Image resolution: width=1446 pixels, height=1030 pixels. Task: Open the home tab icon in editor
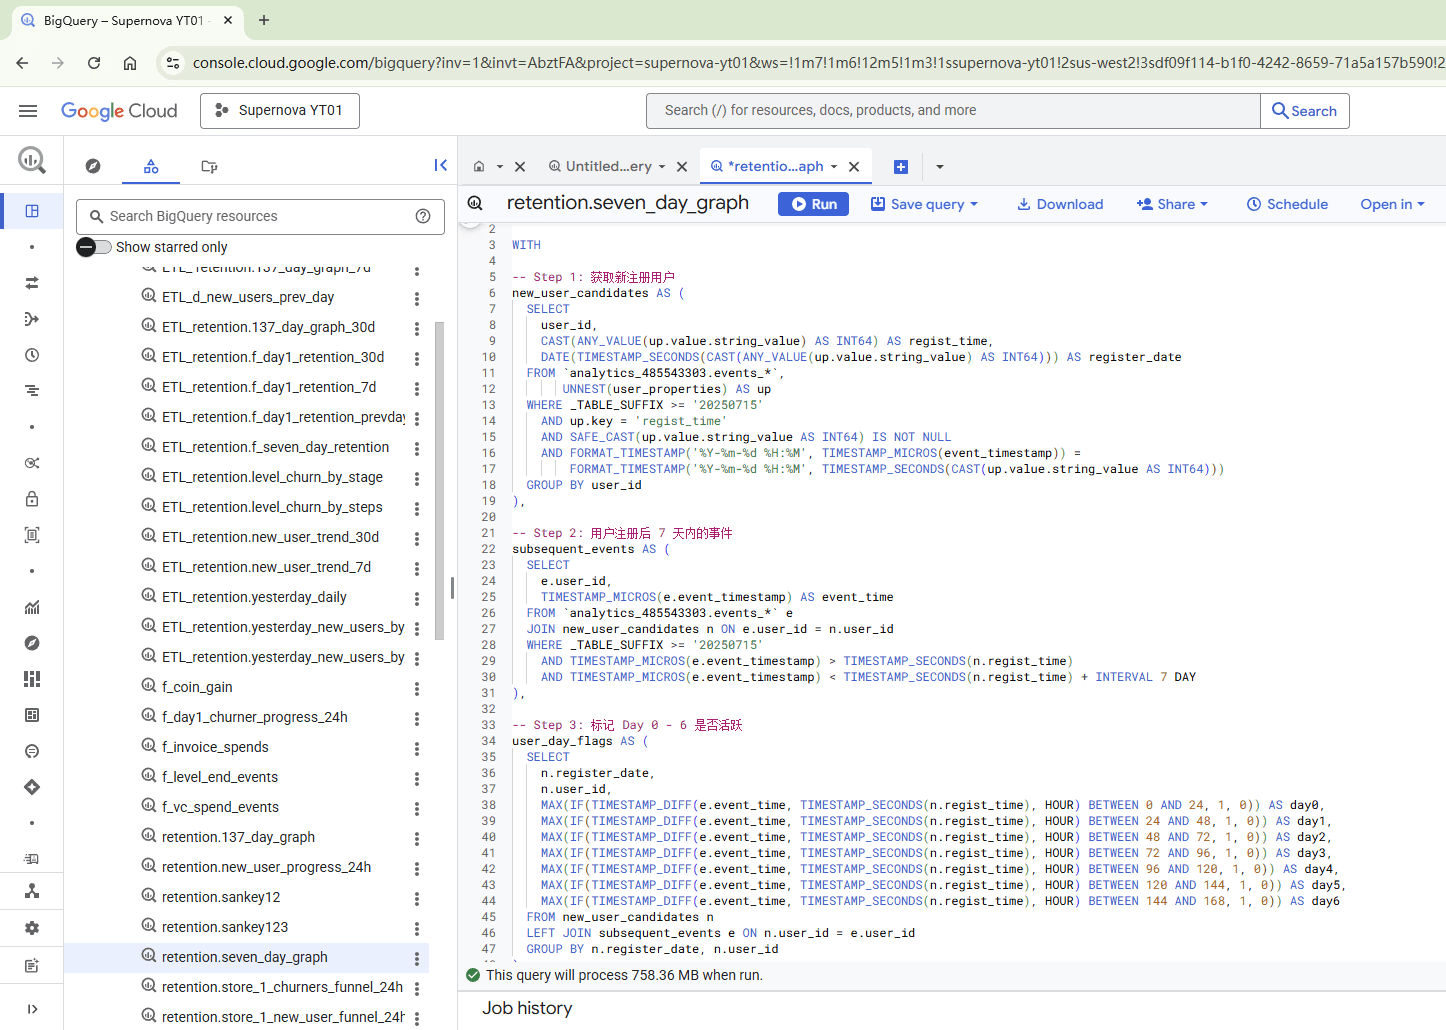click(479, 167)
